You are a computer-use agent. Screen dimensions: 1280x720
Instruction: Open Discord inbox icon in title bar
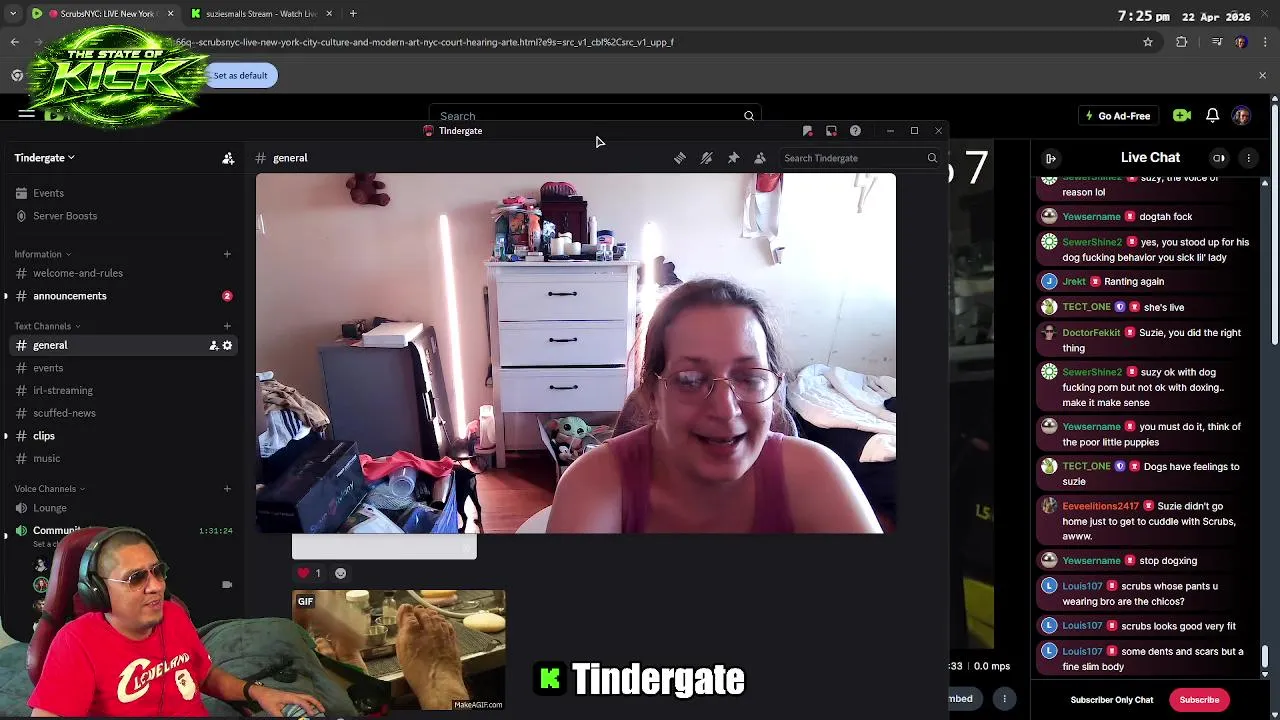(x=831, y=131)
